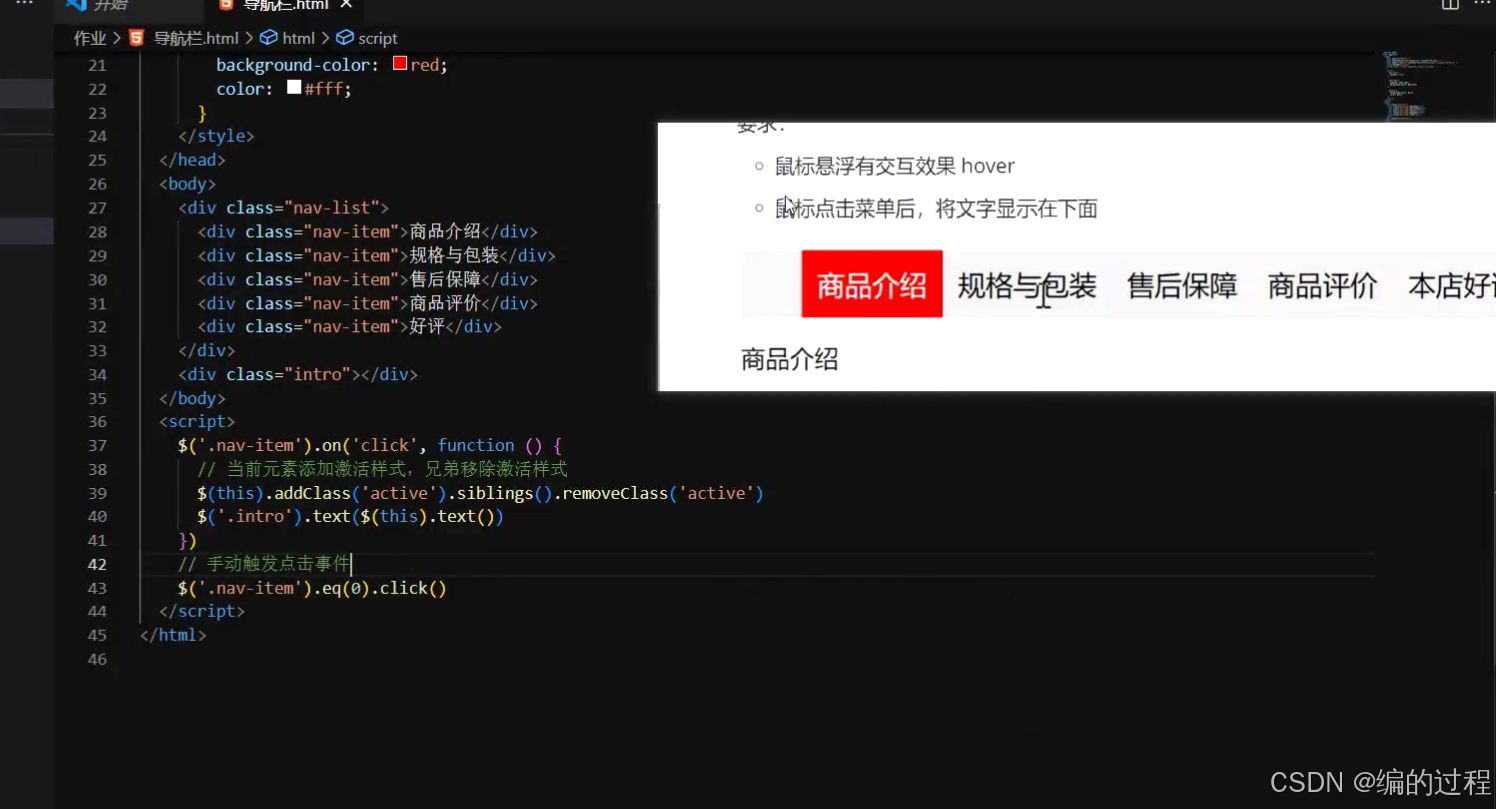Click the closing </style> tag
This screenshot has height=809, width=1496.
[216, 136]
